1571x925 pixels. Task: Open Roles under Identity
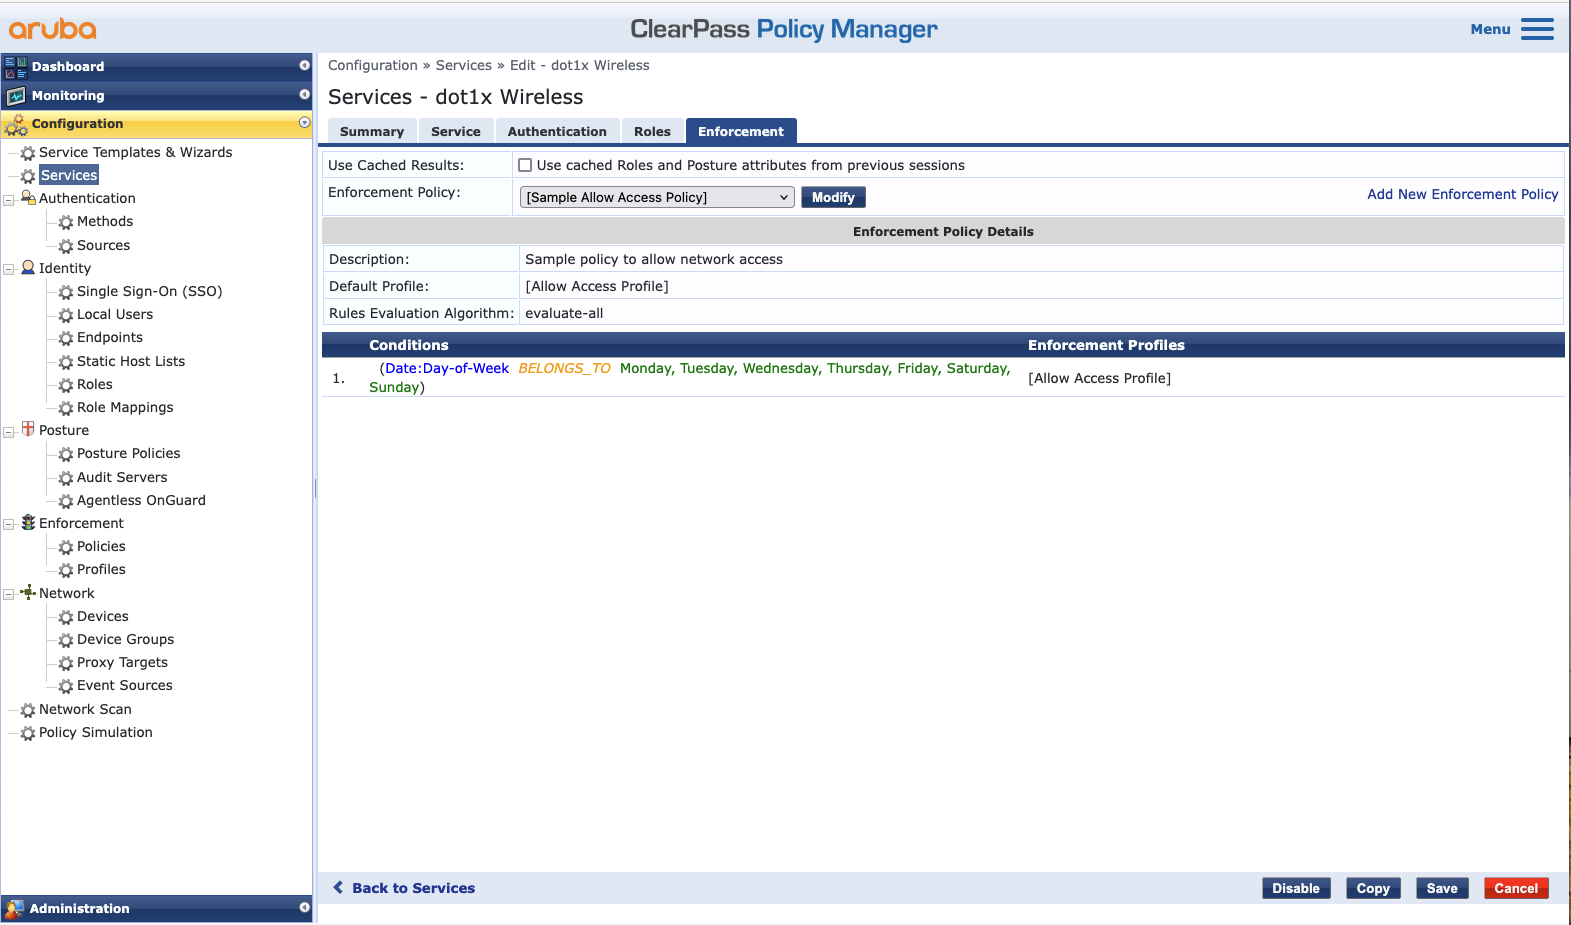pos(95,384)
